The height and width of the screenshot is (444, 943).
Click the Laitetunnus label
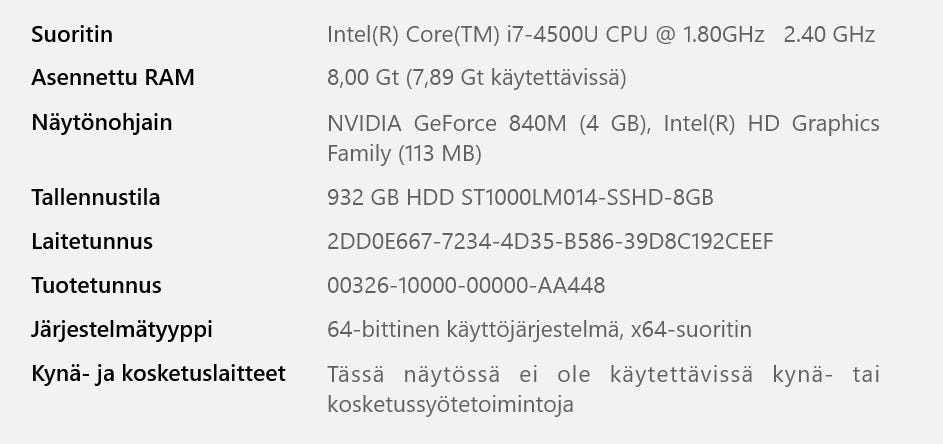coord(92,241)
